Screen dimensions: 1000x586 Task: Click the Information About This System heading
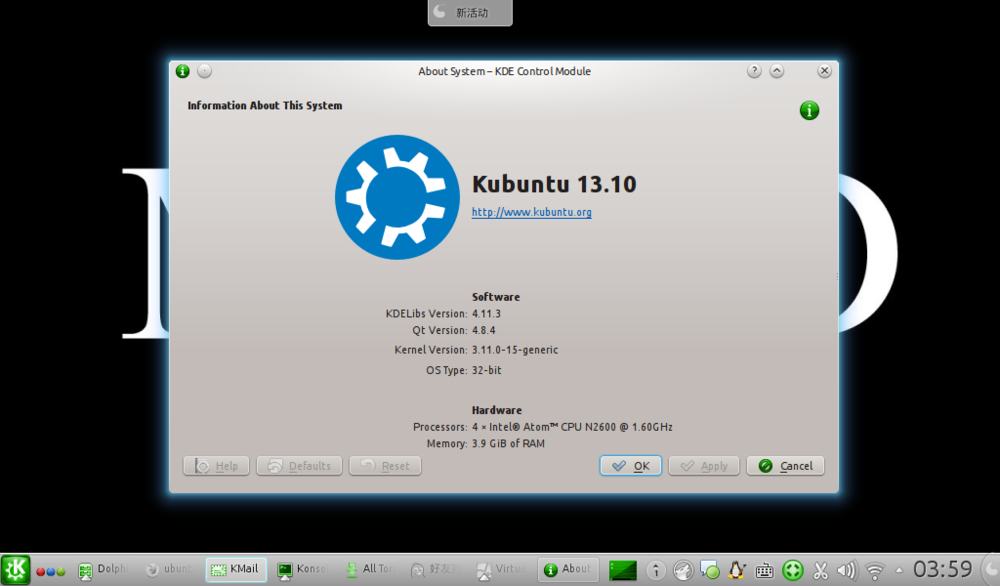point(265,106)
